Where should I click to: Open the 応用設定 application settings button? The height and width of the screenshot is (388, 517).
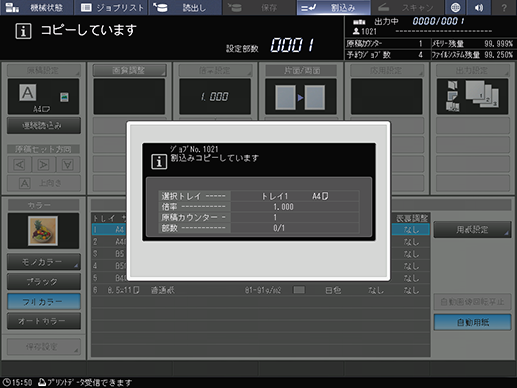(x=386, y=70)
